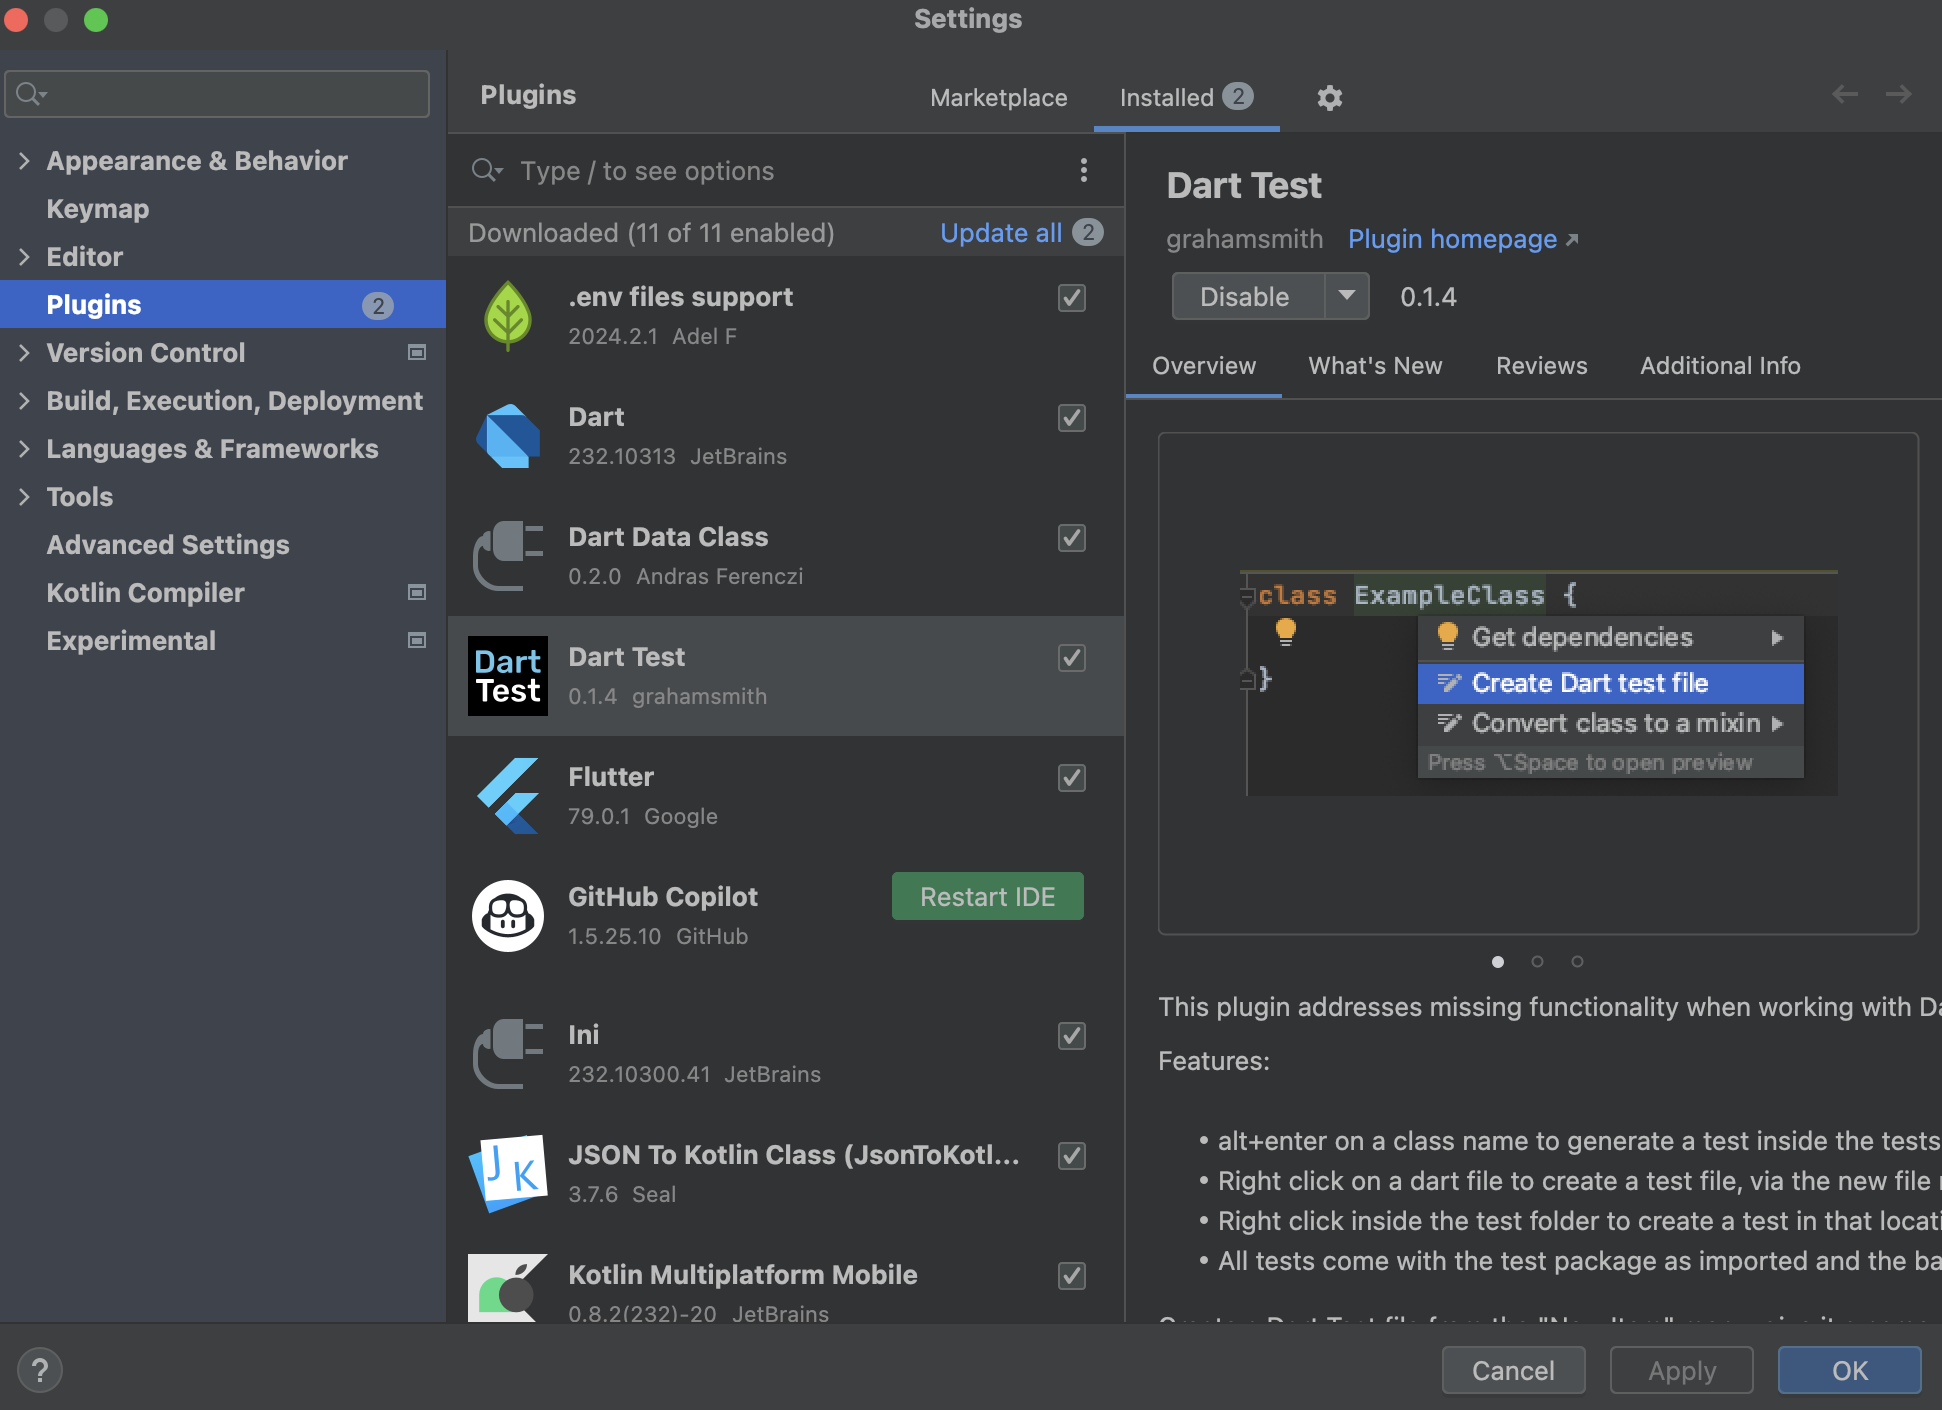The height and width of the screenshot is (1410, 1942).
Task: Click the Version Control project-level icon
Action: point(417,352)
